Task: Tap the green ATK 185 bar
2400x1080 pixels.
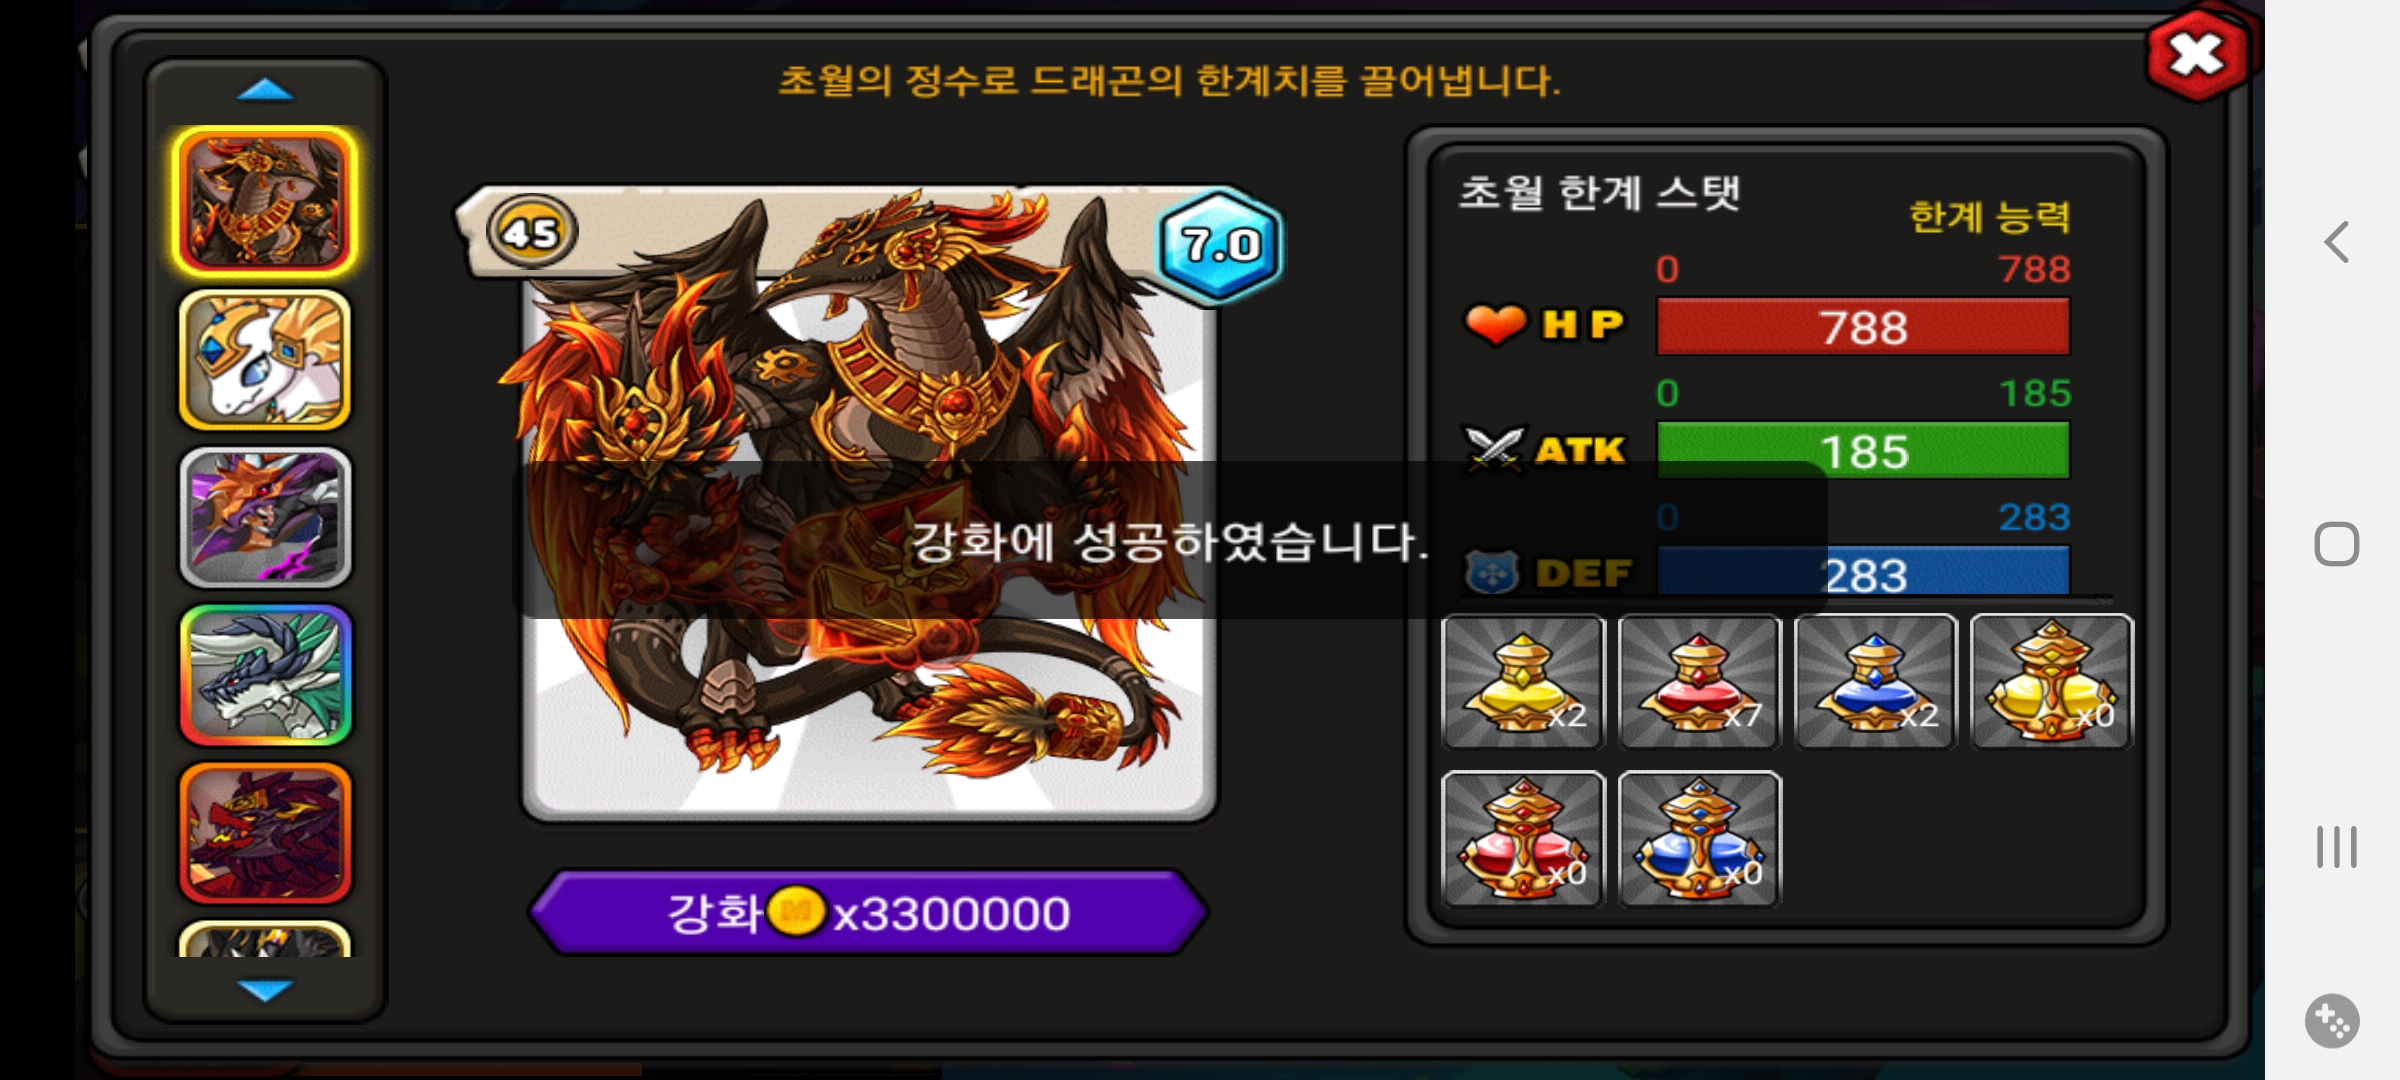Action: tap(1863, 451)
